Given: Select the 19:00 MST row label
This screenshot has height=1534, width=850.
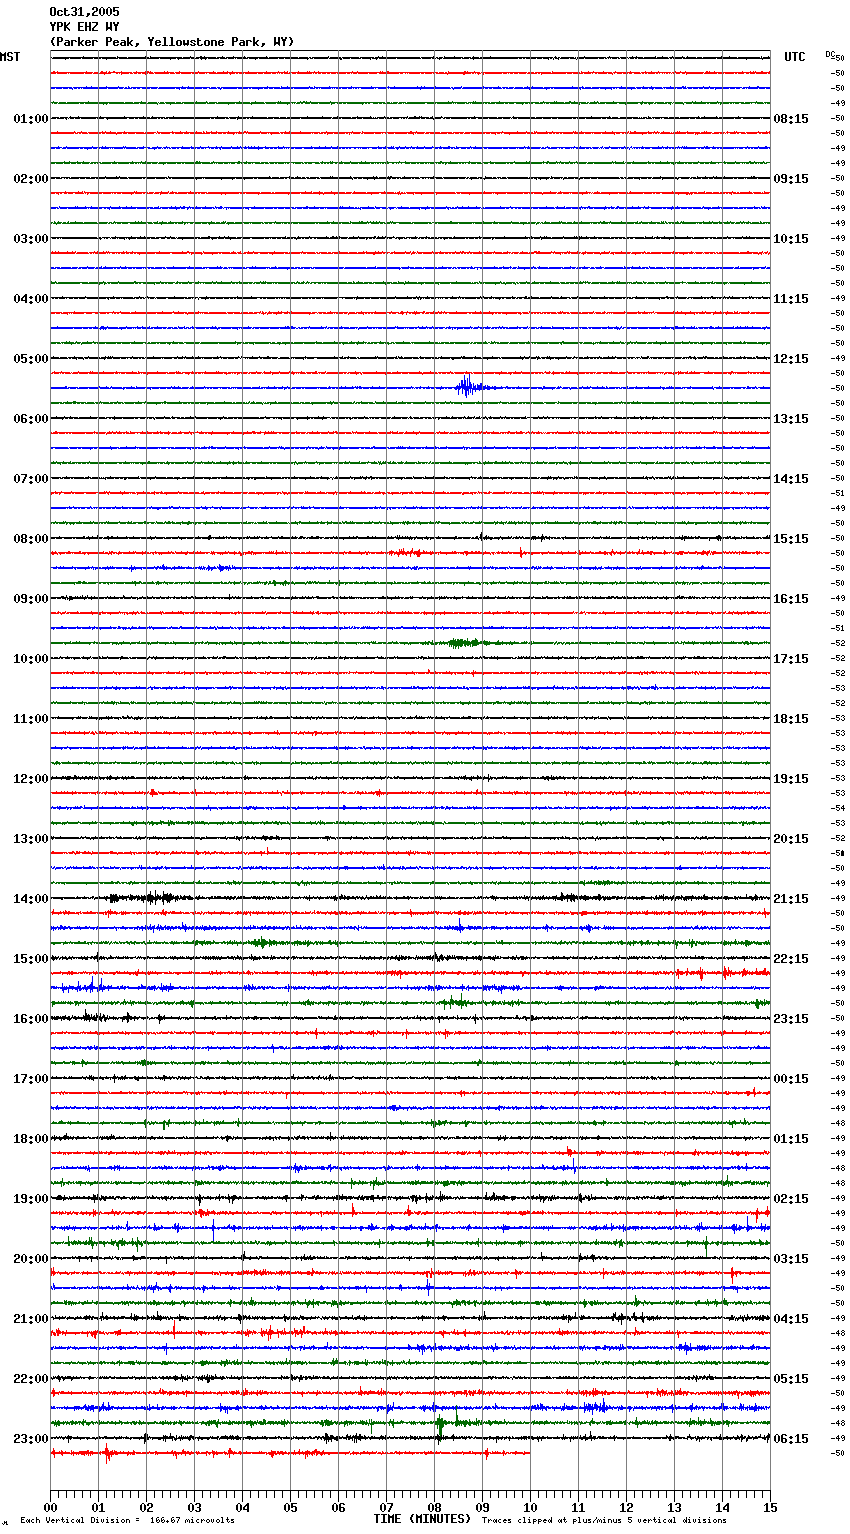Looking at the screenshot, I should (x=31, y=1199).
